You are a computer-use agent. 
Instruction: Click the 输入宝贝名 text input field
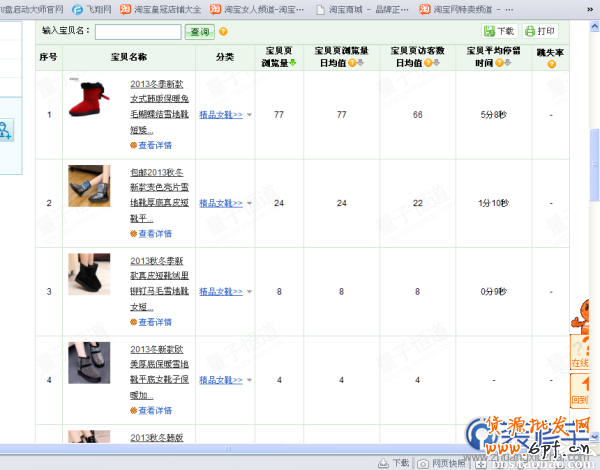pyautogui.click(x=138, y=32)
